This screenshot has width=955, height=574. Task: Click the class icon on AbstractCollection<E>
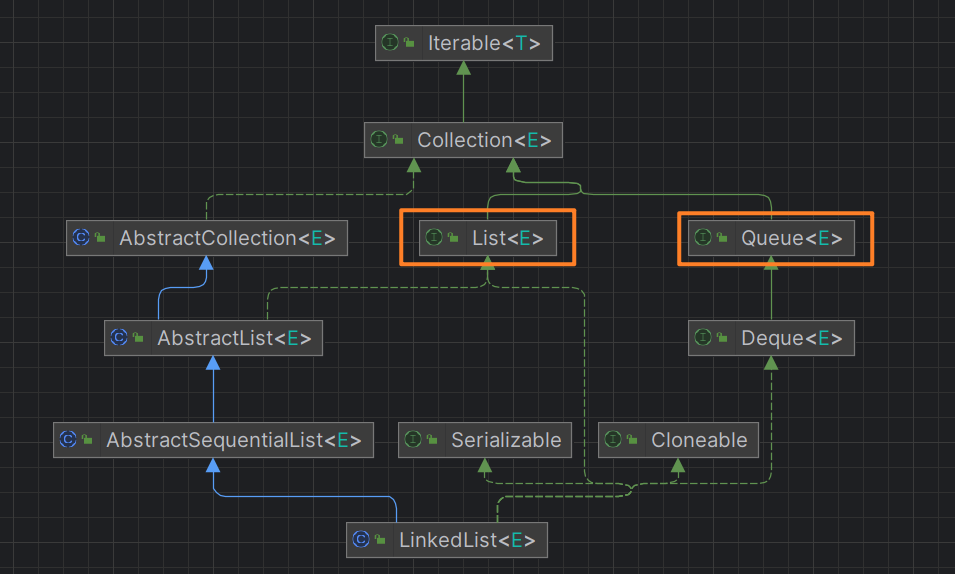tap(81, 237)
